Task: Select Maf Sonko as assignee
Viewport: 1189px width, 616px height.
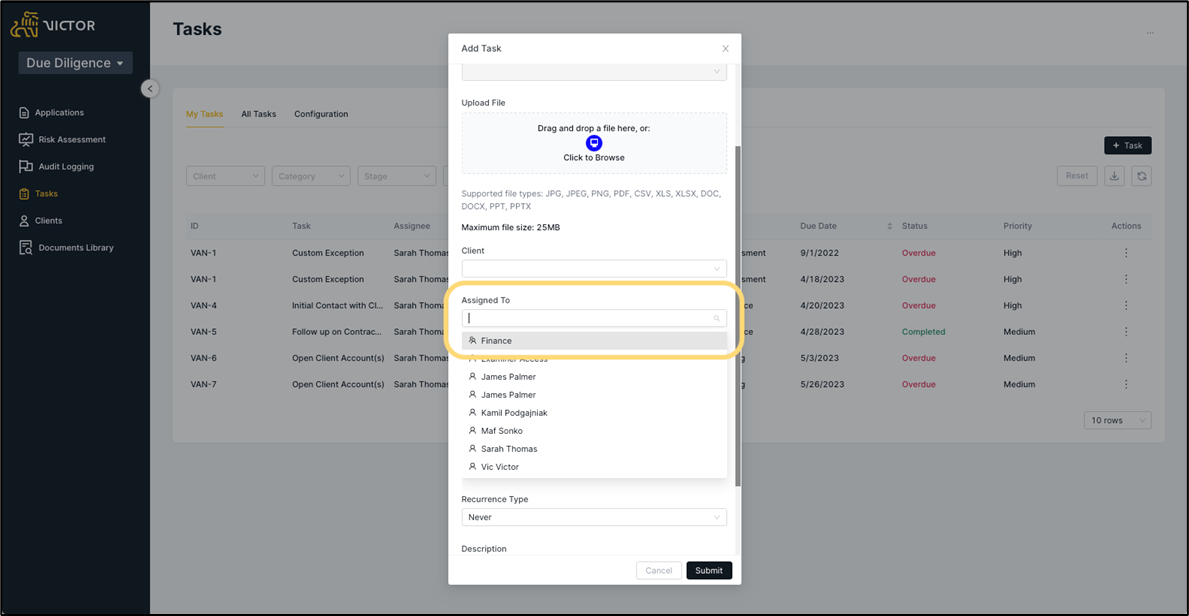Action: point(594,431)
